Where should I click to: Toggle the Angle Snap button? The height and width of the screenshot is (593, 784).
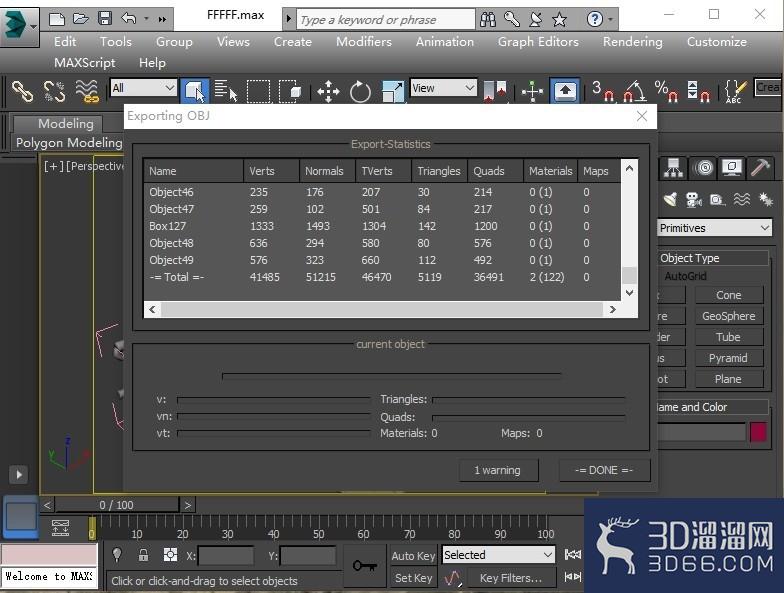click(x=635, y=91)
